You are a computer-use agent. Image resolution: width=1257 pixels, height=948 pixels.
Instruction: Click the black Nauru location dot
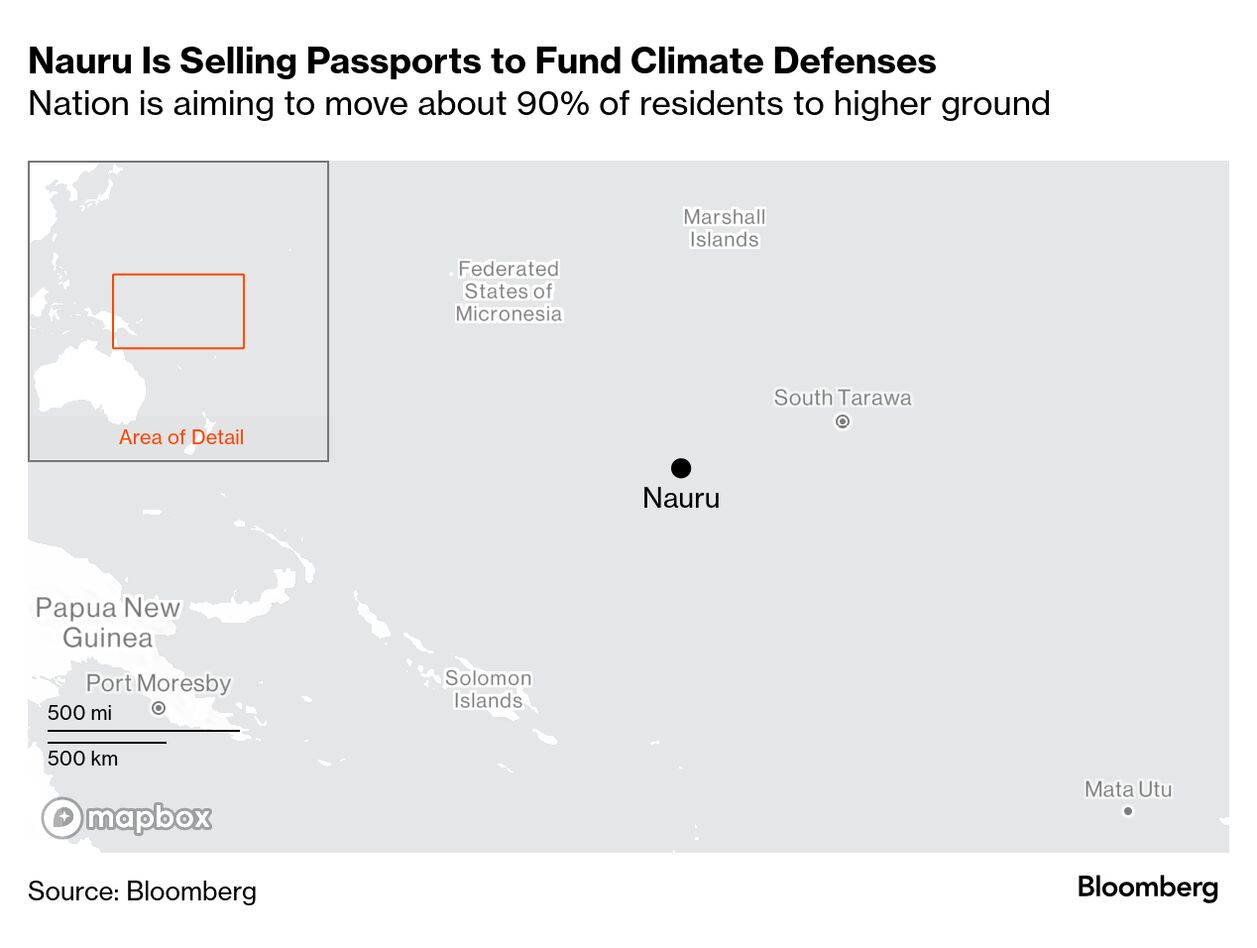tap(681, 468)
